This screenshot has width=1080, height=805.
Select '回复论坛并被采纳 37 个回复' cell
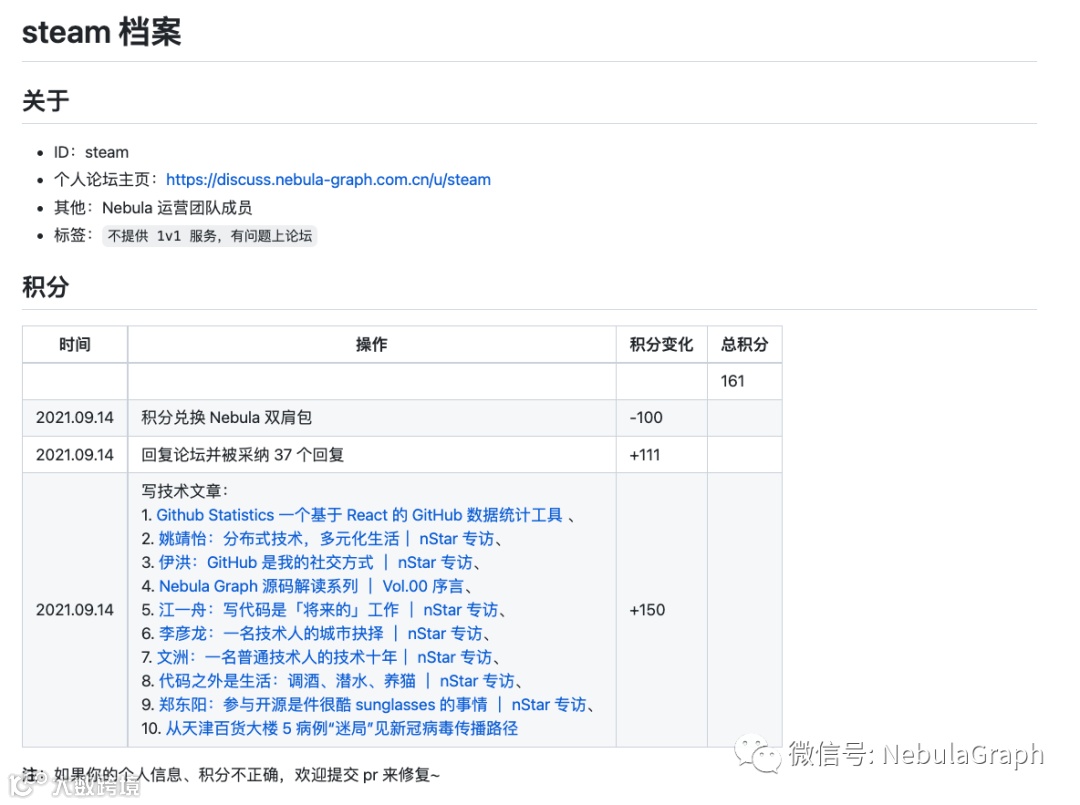click(x=372, y=454)
